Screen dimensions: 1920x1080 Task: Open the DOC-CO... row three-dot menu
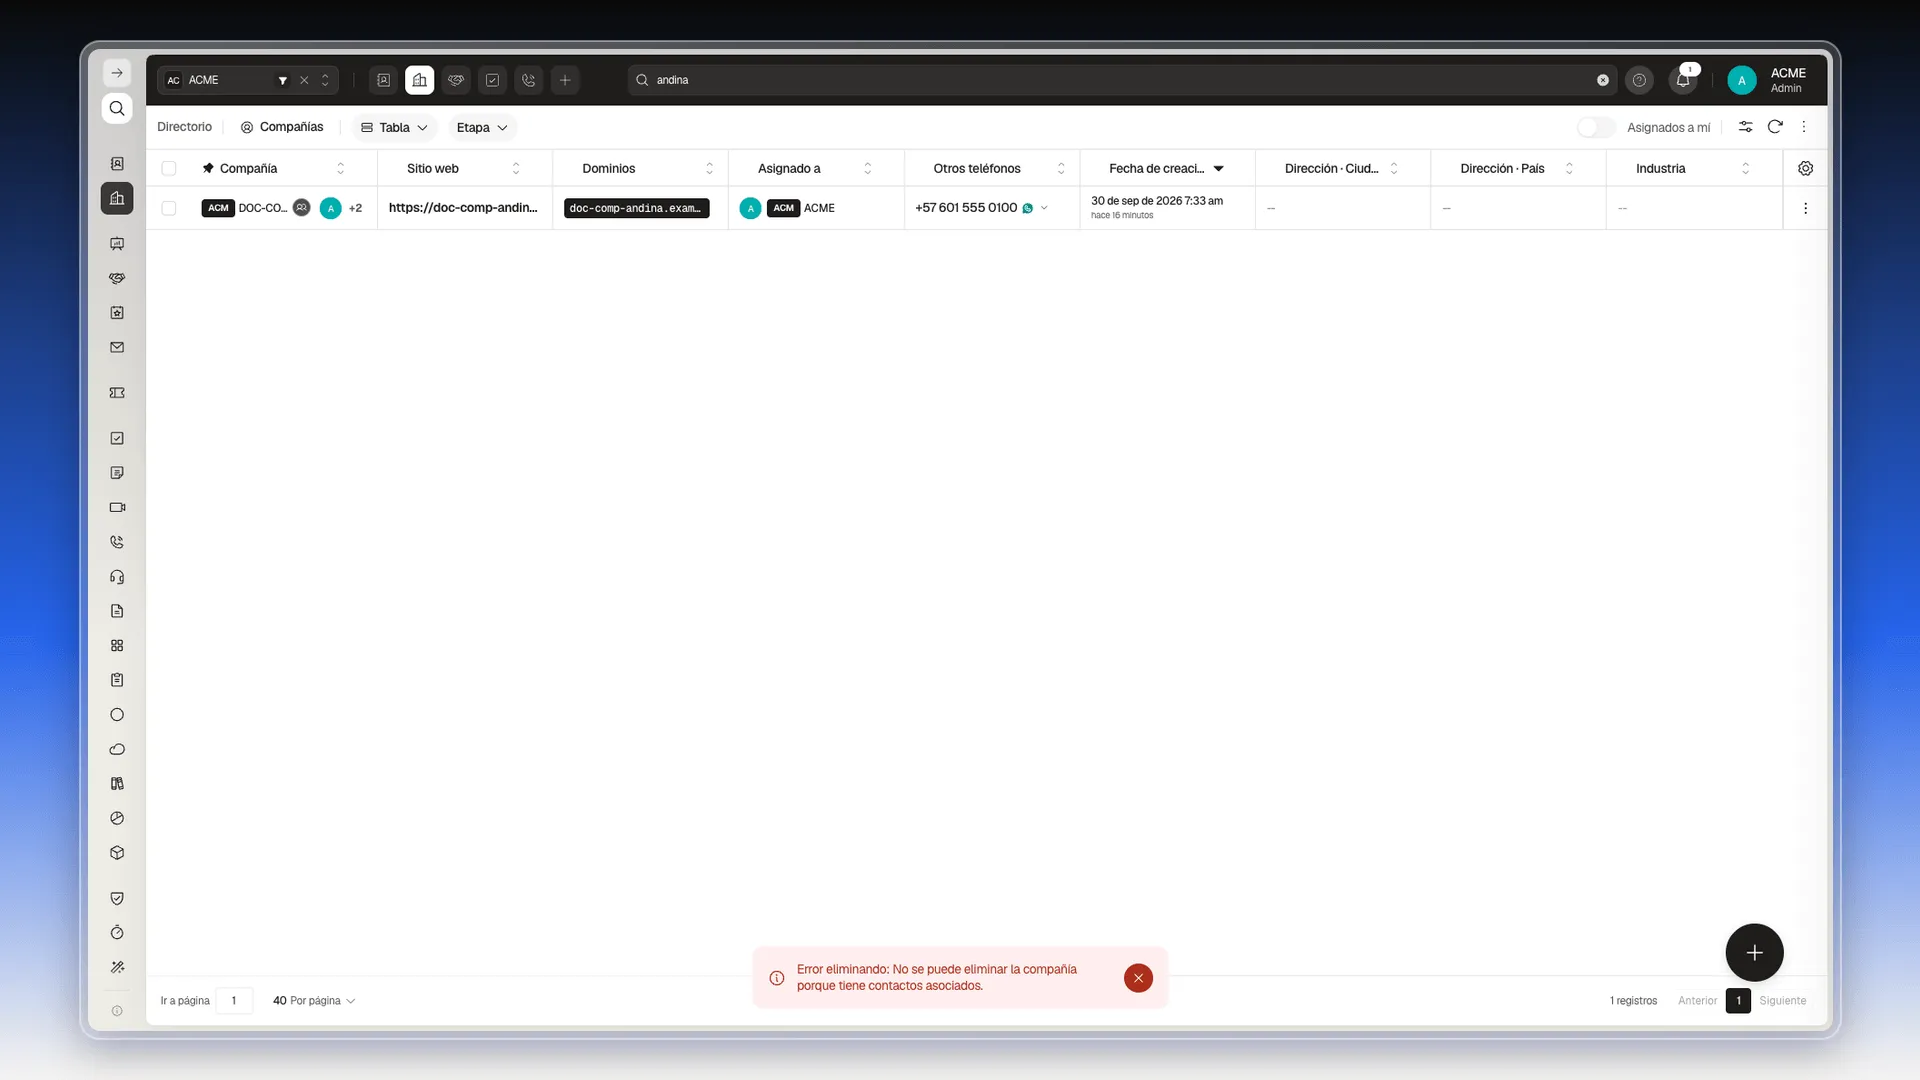(1805, 208)
